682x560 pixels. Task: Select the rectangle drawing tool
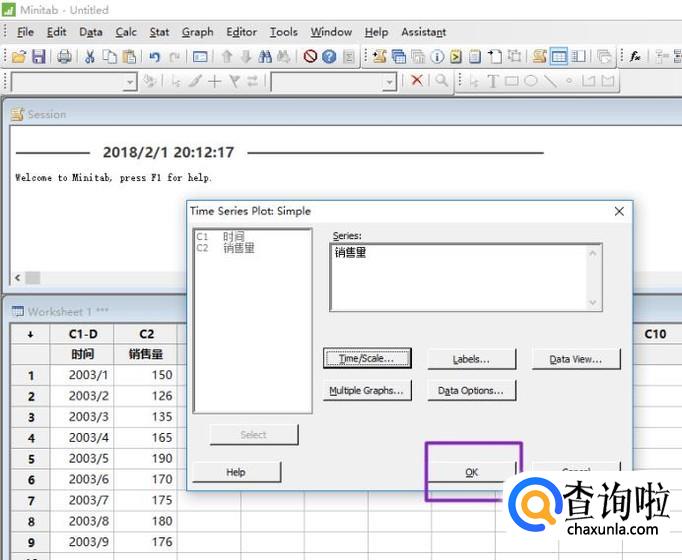[x=512, y=81]
